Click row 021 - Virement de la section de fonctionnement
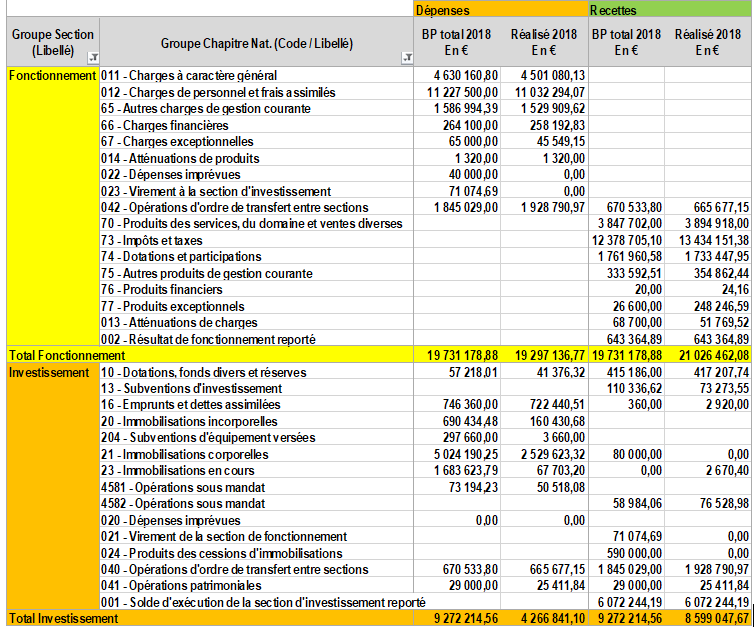Image resolution: width=755 pixels, height=631 pixels. tap(224, 536)
